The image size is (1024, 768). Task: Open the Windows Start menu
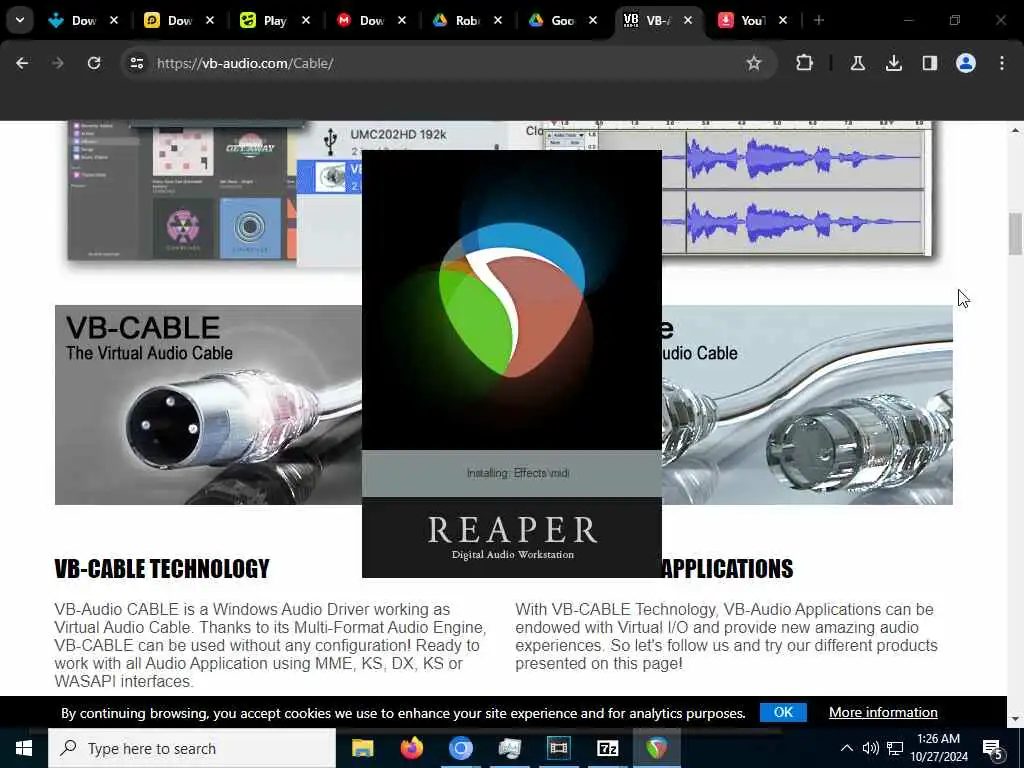coord(24,748)
